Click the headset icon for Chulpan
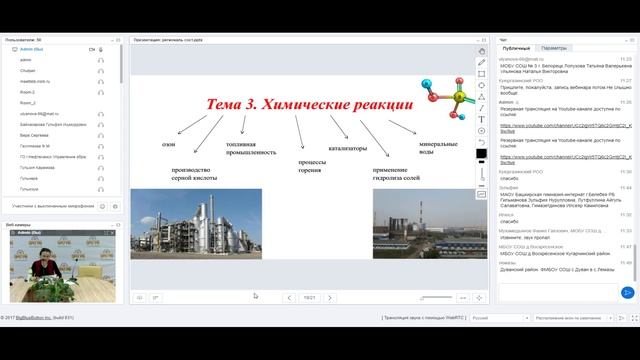This screenshot has height=360, width=640. (x=101, y=71)
